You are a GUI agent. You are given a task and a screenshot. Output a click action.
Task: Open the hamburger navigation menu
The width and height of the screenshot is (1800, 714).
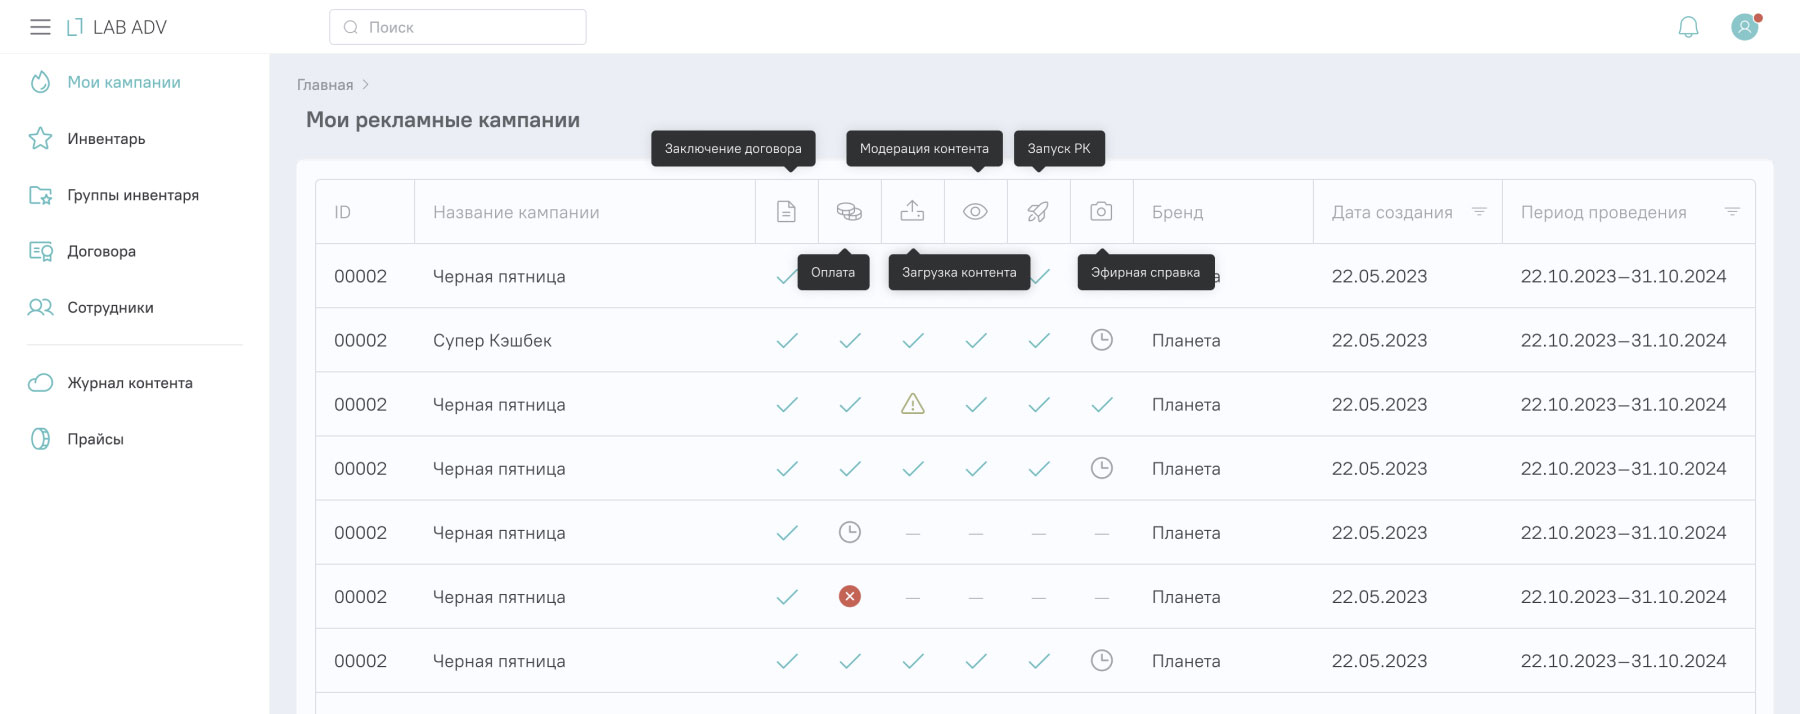[40, 27]
